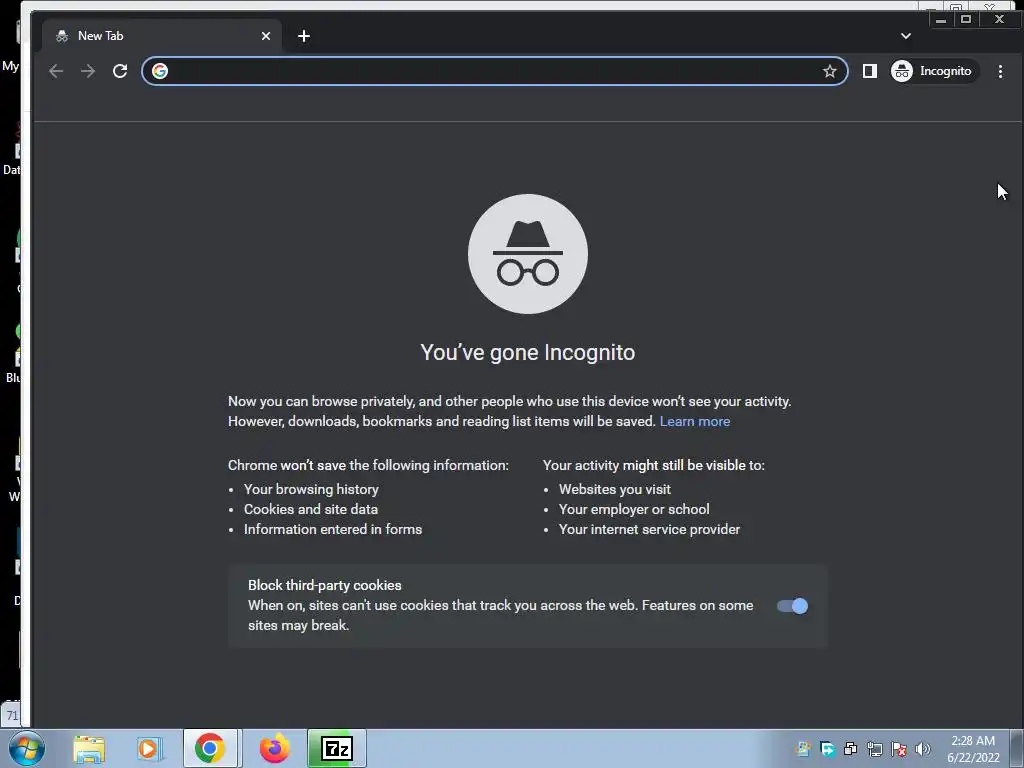Click 'Your browsing history' bullet text

[312, 489]
